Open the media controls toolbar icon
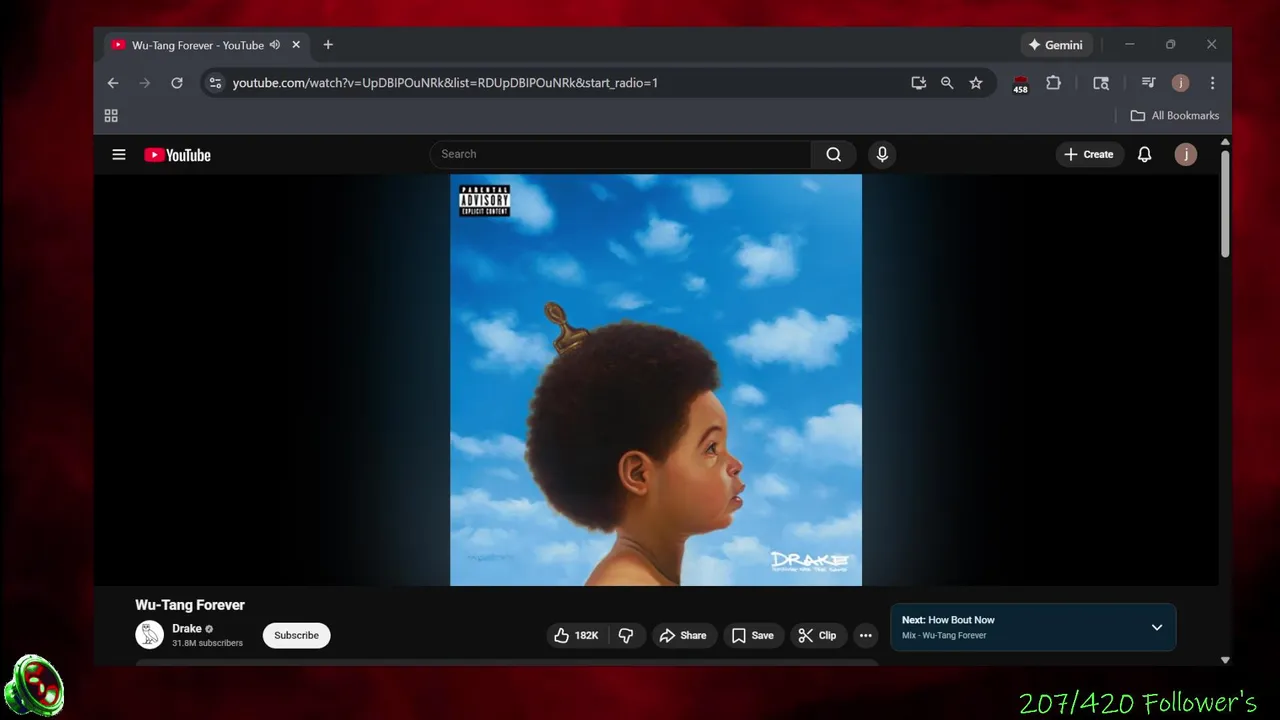The image size is (1280, 720). [1148, 83]
